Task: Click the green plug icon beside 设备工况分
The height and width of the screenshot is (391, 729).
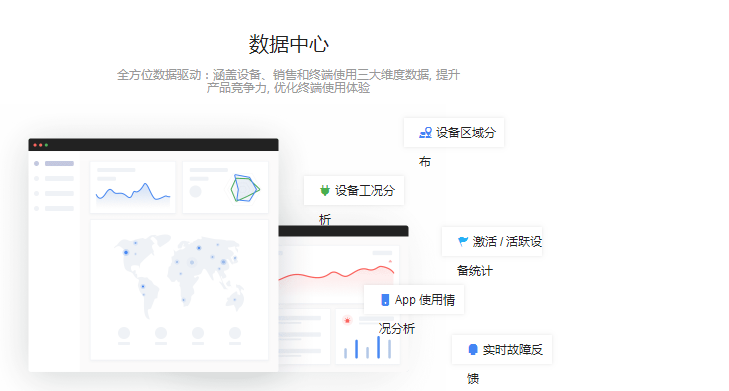Action: pyautogui.click(x=325, y=190)
